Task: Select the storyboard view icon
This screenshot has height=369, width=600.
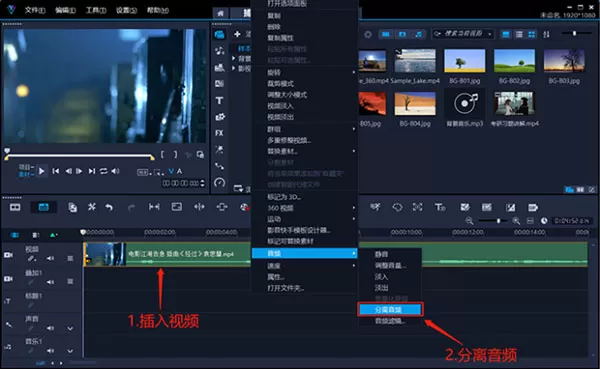Action: coord(15,207)
